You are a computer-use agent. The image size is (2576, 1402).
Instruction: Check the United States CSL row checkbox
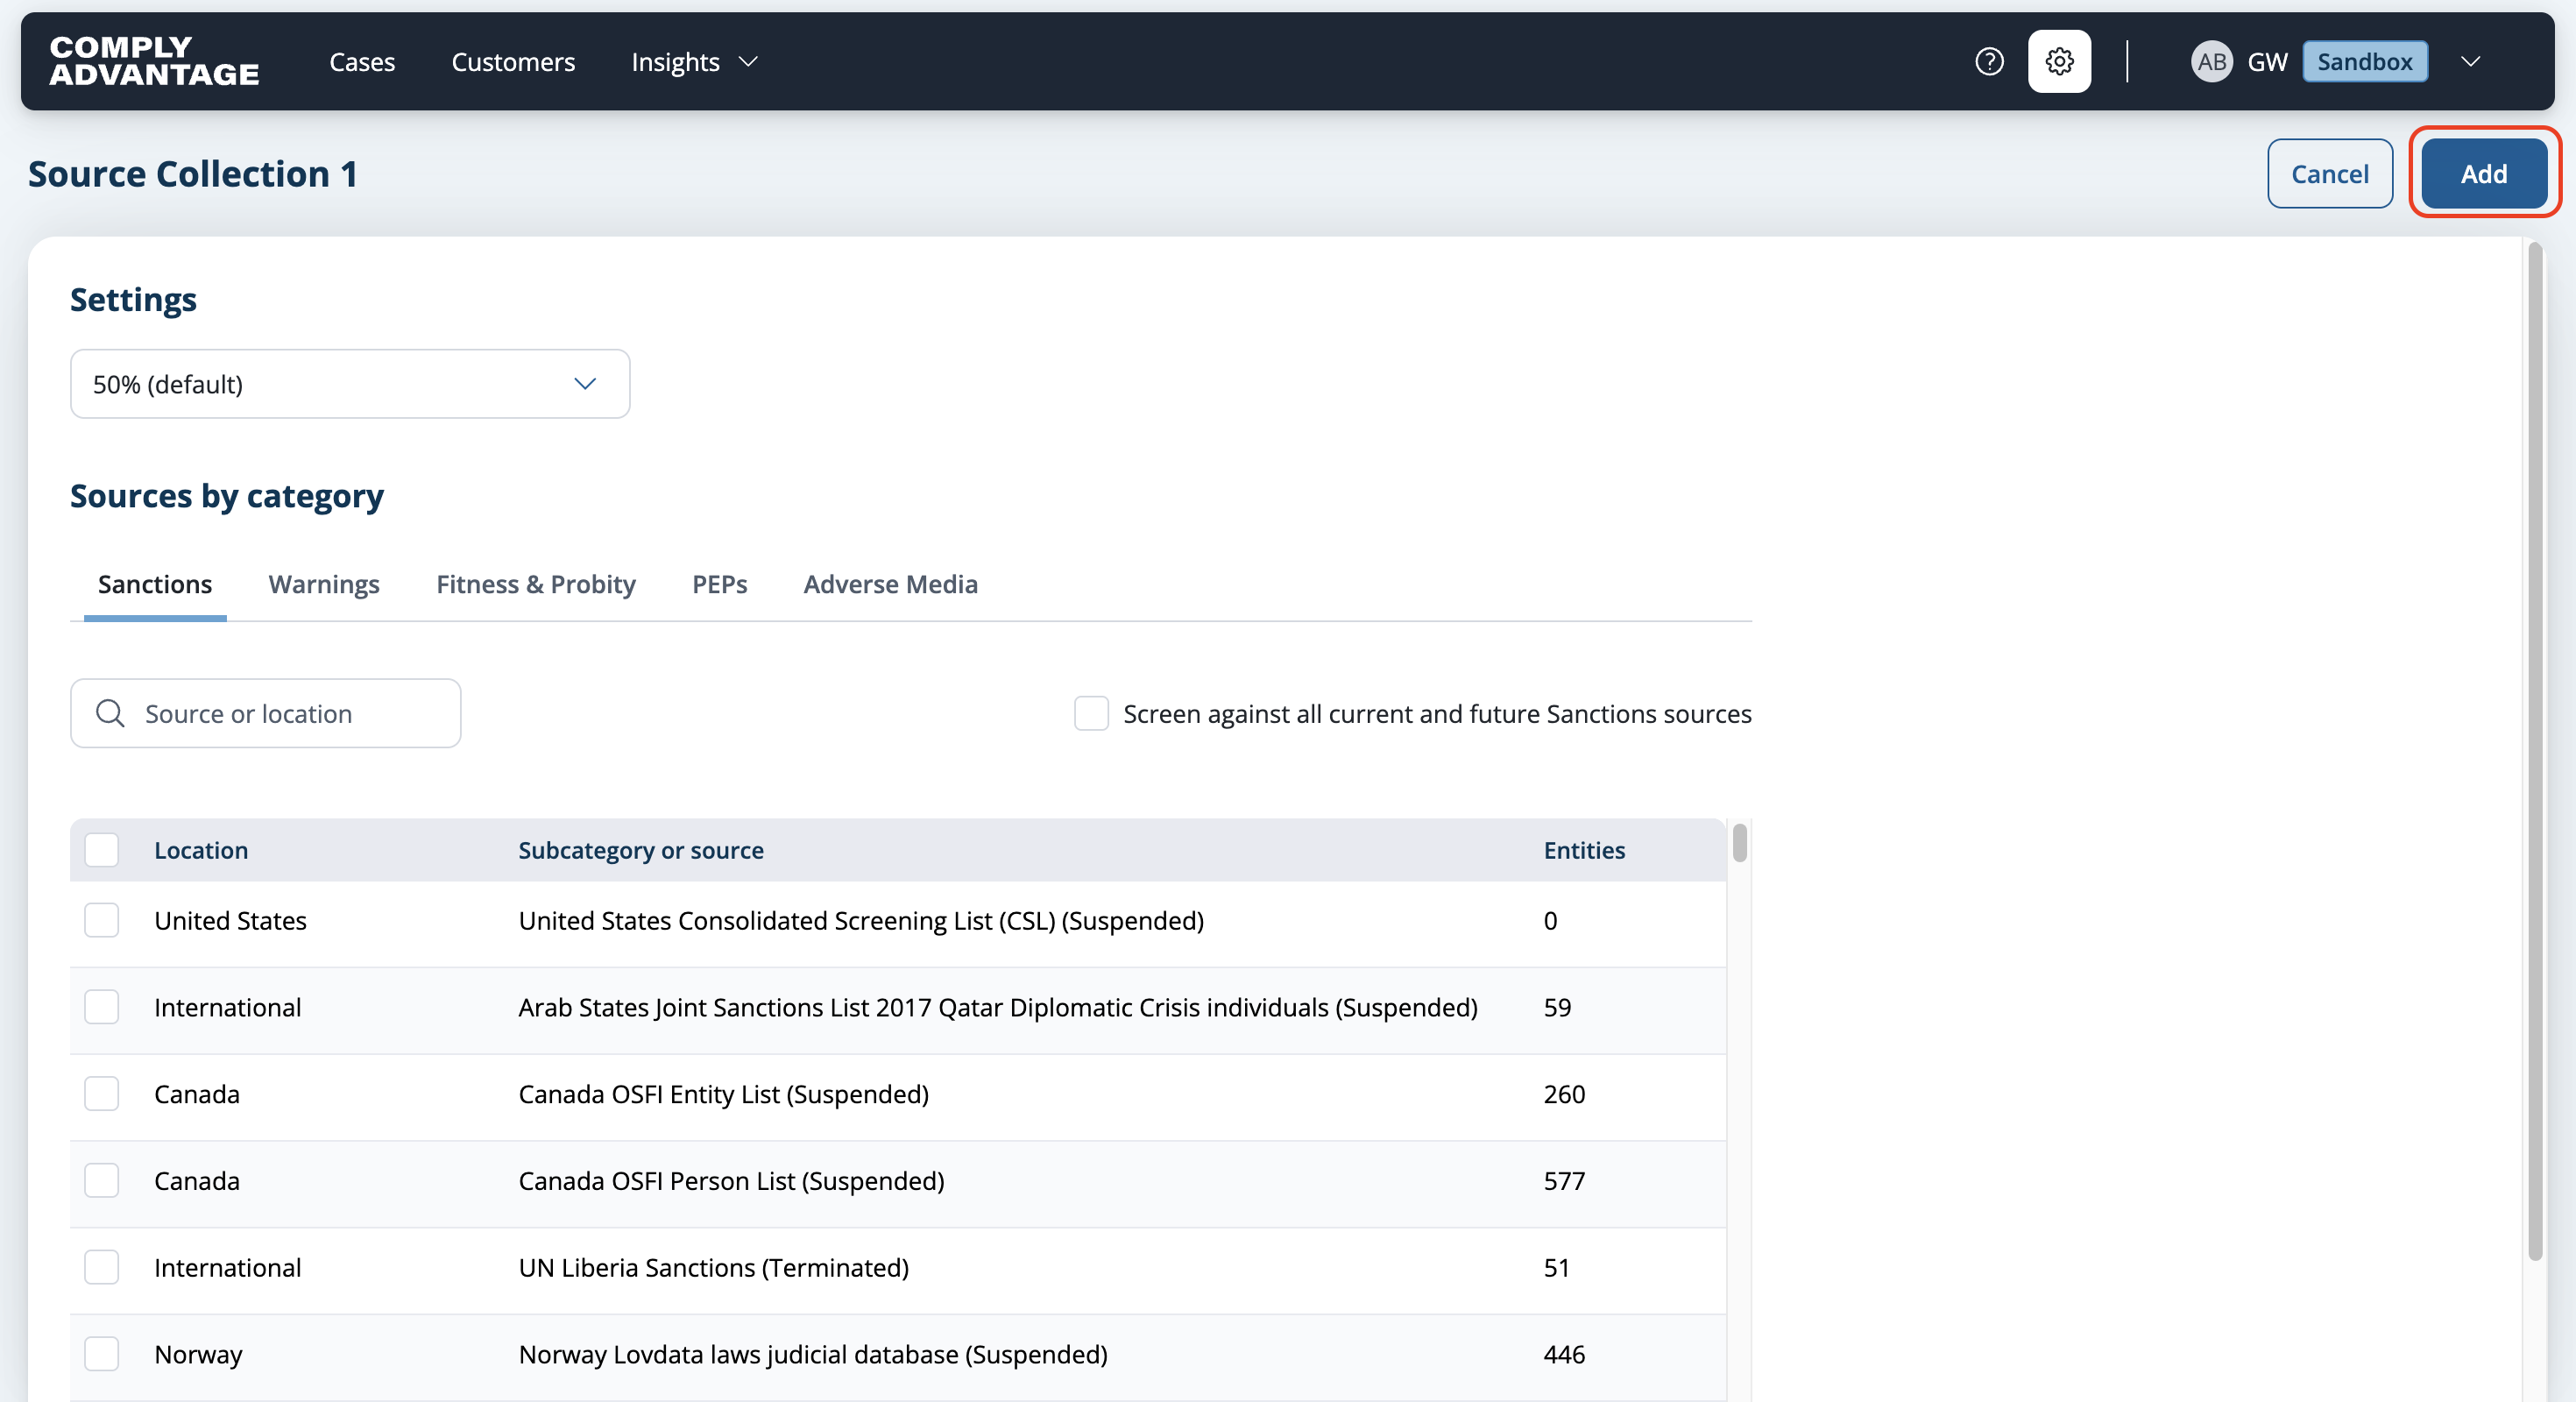click(102, 920)
